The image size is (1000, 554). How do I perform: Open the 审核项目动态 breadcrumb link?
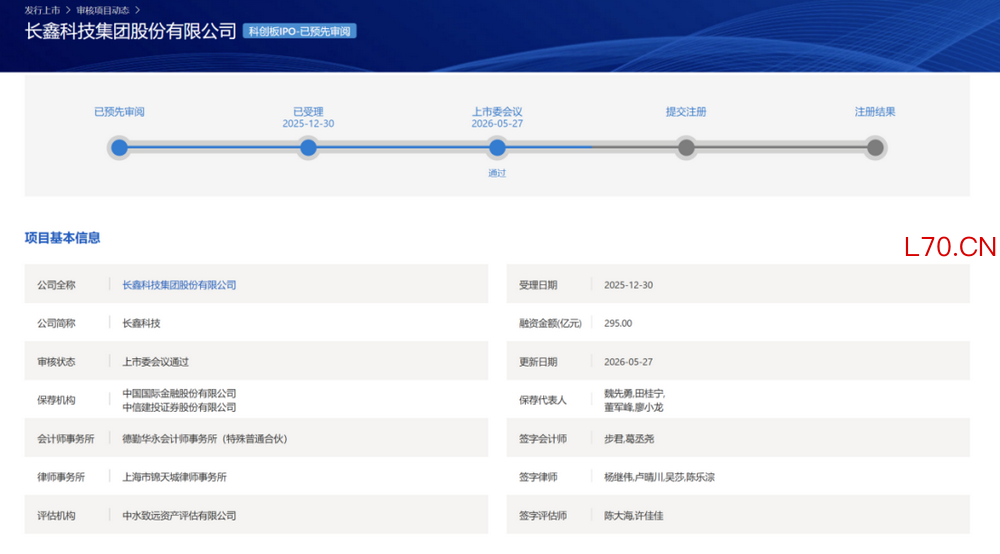[x=103, y=10]
